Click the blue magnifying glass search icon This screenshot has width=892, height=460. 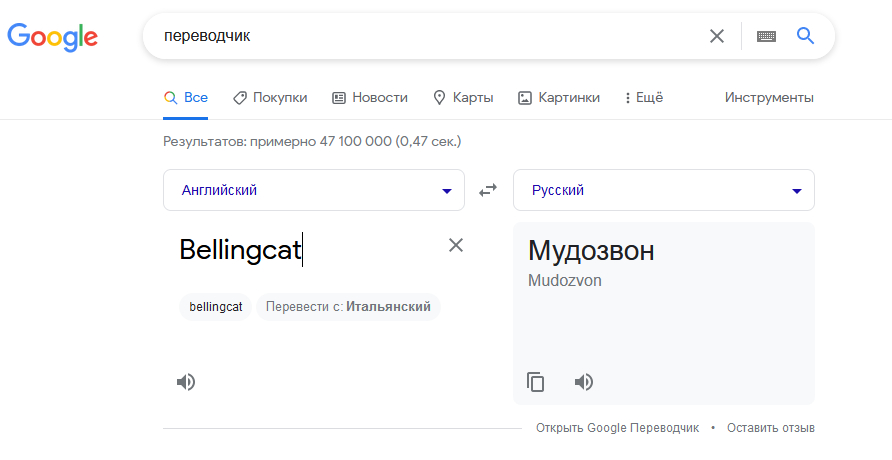[805, 36]
